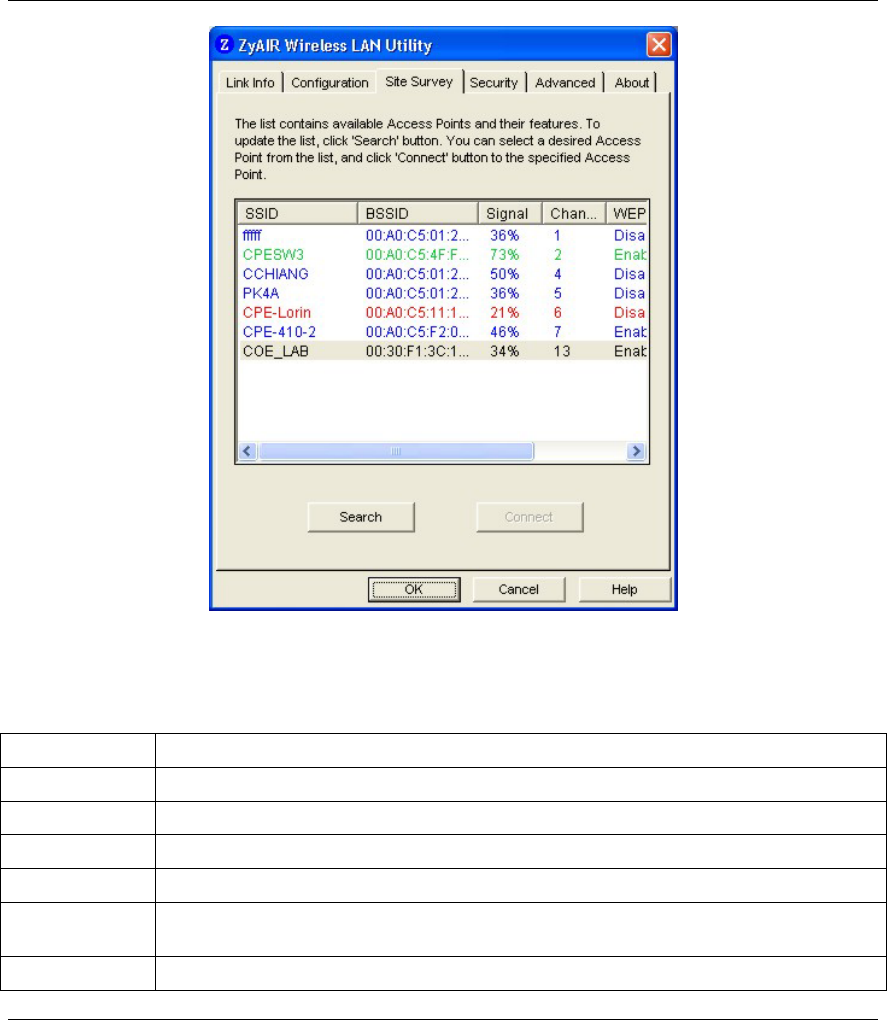Click channel 7 in CPE-410-2 row
This screenshot has width=887, height=1020.
tap(557, 332)
